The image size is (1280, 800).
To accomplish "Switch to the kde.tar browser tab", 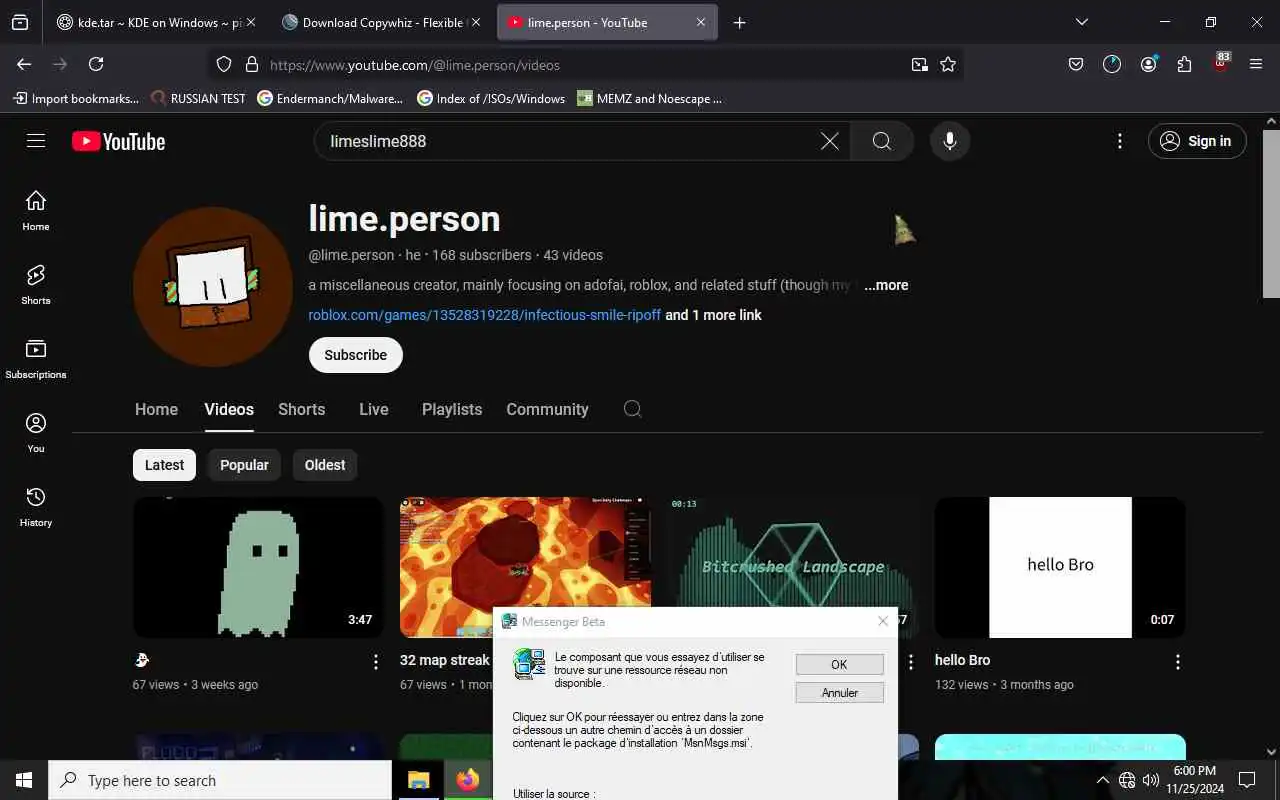I will click(156, 22).
